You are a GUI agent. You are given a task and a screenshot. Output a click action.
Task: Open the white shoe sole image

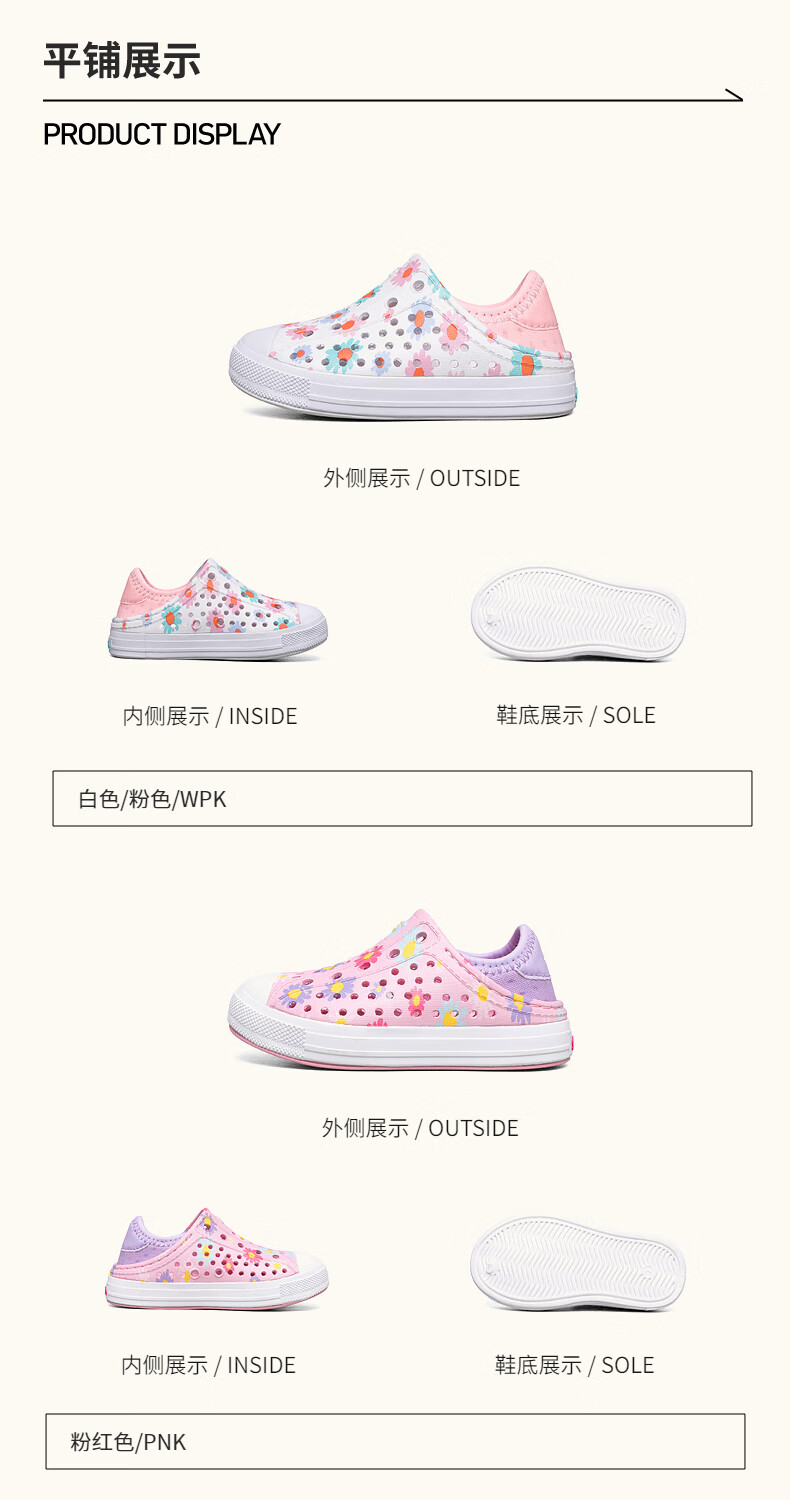[578, 614]
